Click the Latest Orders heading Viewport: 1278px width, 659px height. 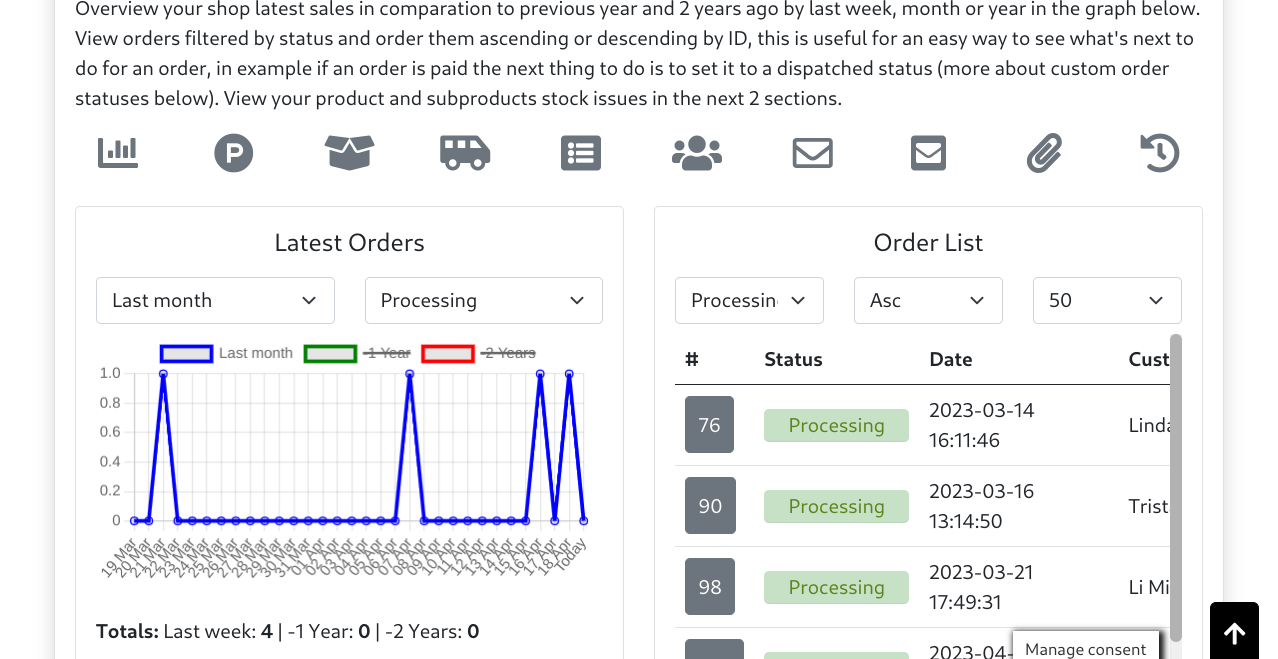(349, 243)
